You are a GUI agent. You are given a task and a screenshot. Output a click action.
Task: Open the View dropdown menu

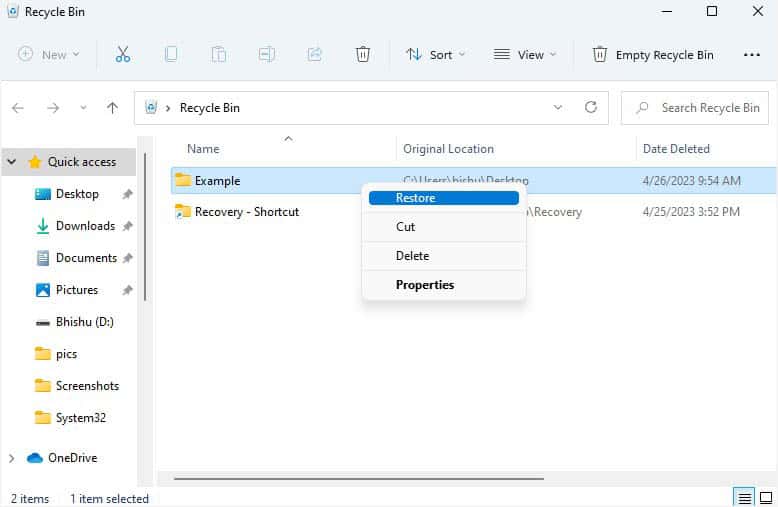pos(524,55)
